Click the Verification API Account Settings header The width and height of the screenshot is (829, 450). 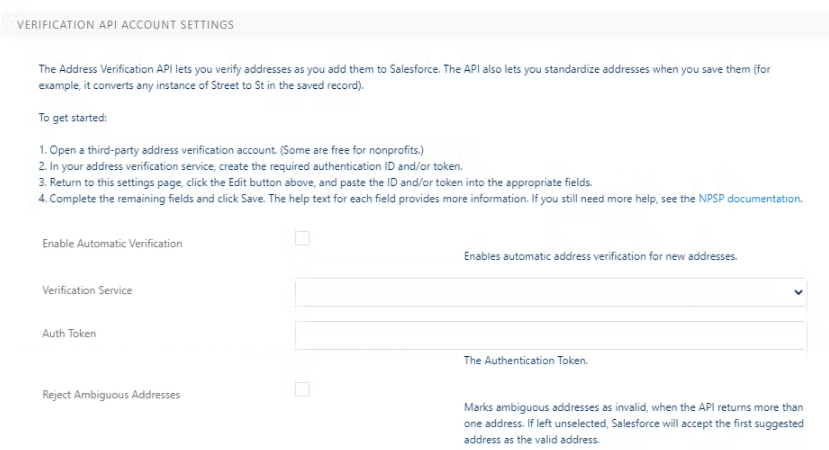[x=125, y=24]
